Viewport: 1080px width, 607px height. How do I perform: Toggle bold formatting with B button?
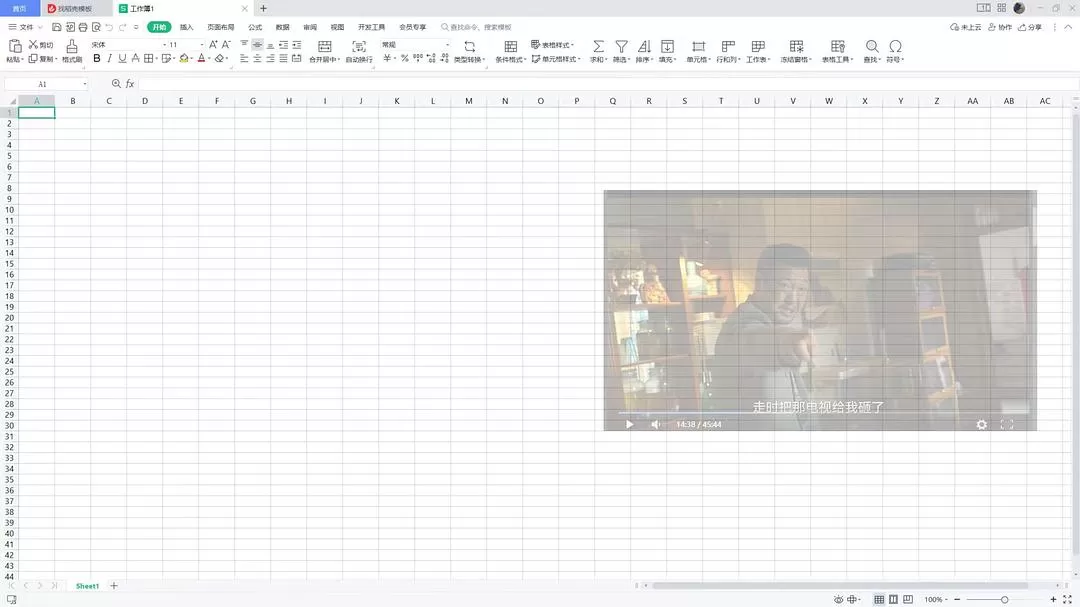click(x=97, y=59)
